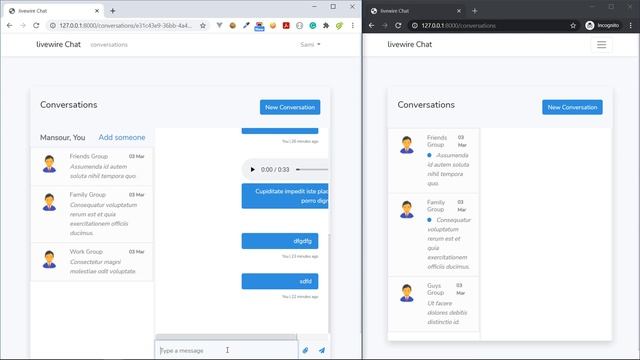Click livewire Chat brand in left window

point(58,44)
